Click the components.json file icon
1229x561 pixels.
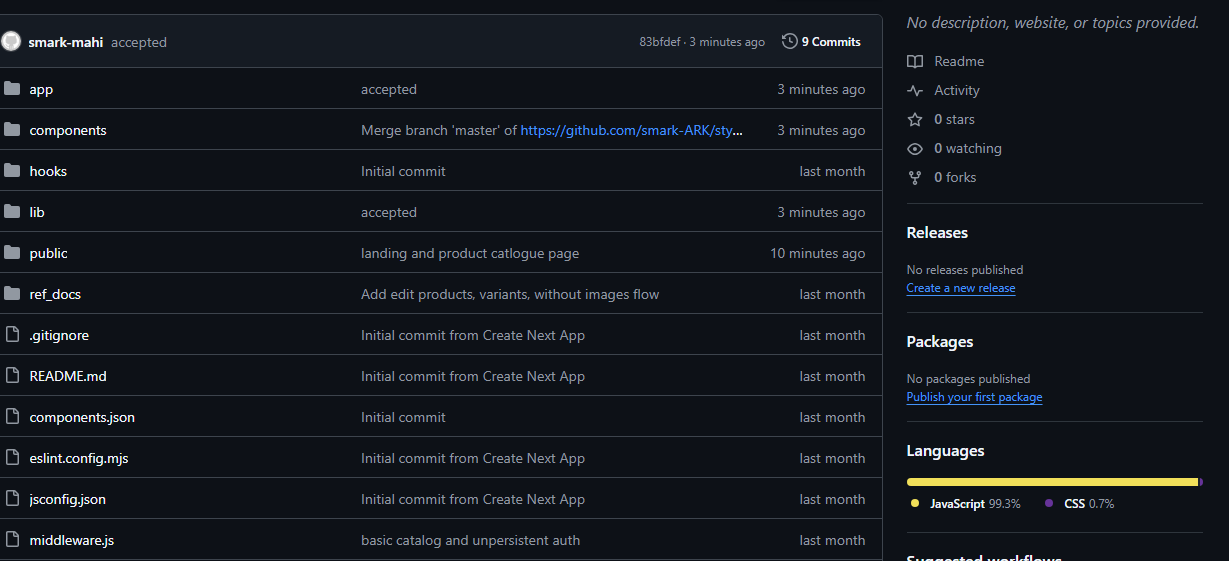coord(12,417)
